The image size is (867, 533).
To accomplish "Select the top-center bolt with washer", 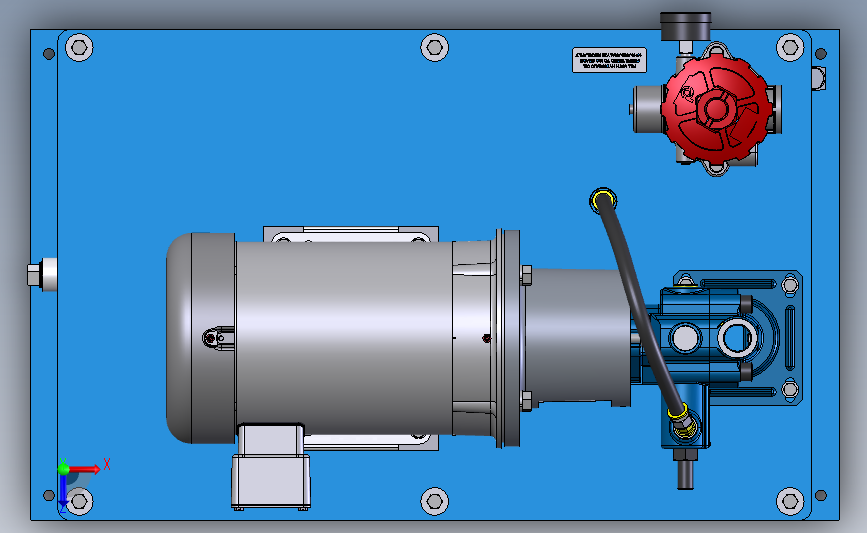I will pos(435,48).
